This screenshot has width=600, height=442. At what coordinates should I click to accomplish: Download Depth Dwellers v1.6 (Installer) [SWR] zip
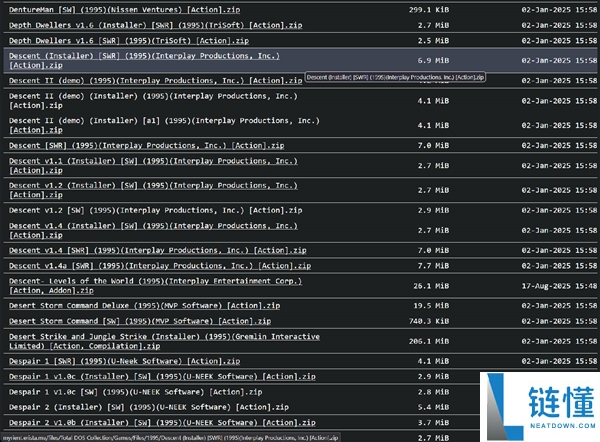[155, 25]
